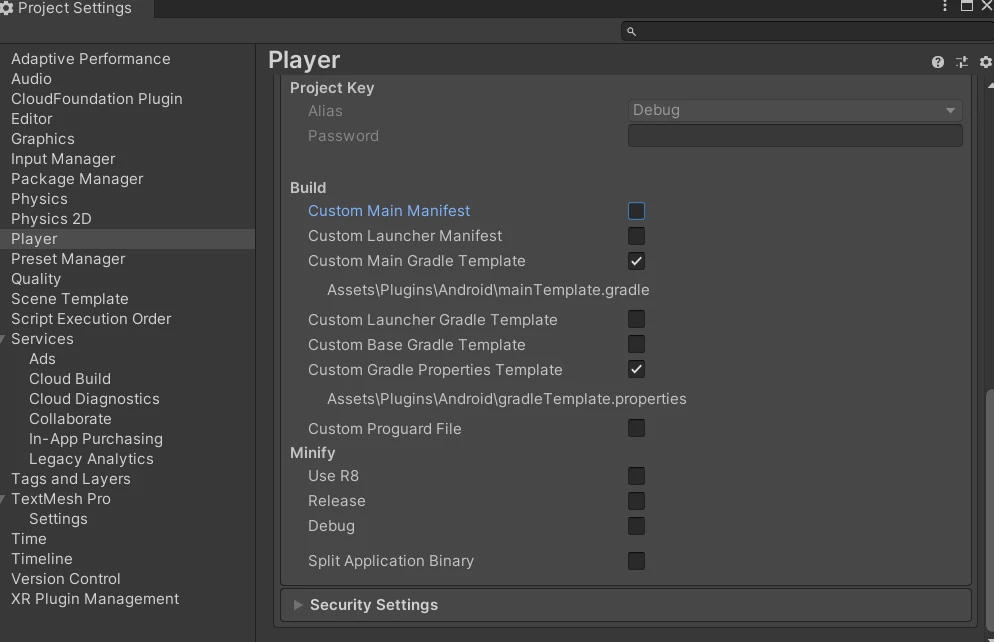Open the vertical ellipsis menu in title bar

[943, 7]
